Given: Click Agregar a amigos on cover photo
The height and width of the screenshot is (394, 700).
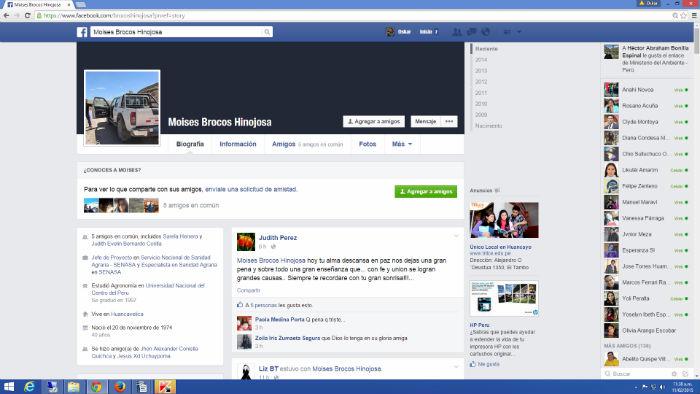Looking at the screenshot, I should tap(374, 121).
